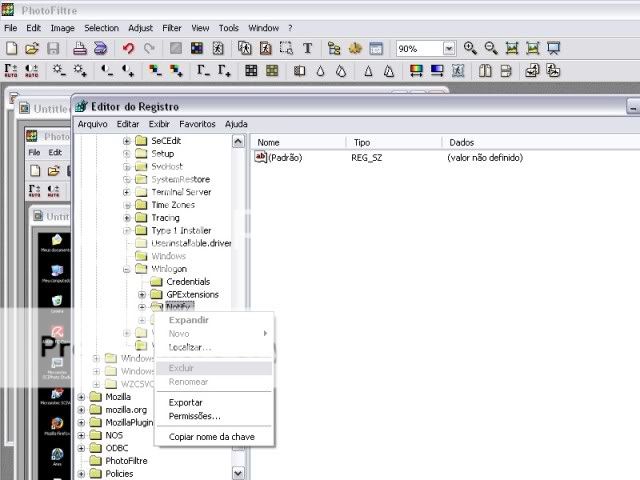Click the Auto contrast icon

pos(32,71)
